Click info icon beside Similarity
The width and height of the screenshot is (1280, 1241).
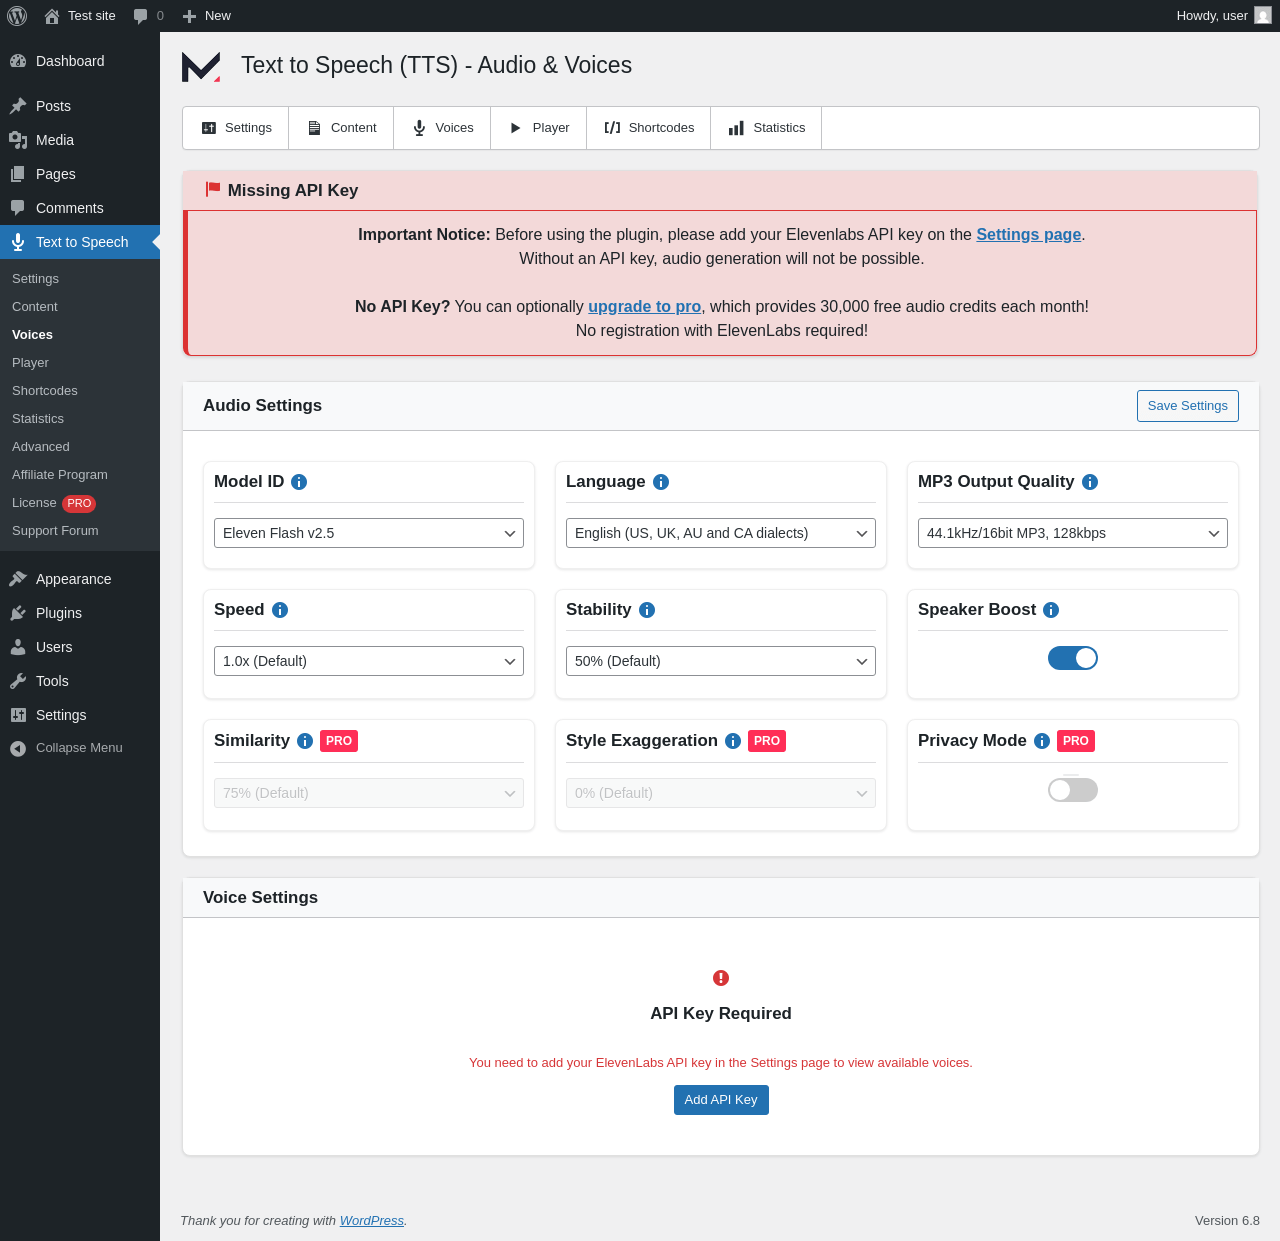click(305, 741)
